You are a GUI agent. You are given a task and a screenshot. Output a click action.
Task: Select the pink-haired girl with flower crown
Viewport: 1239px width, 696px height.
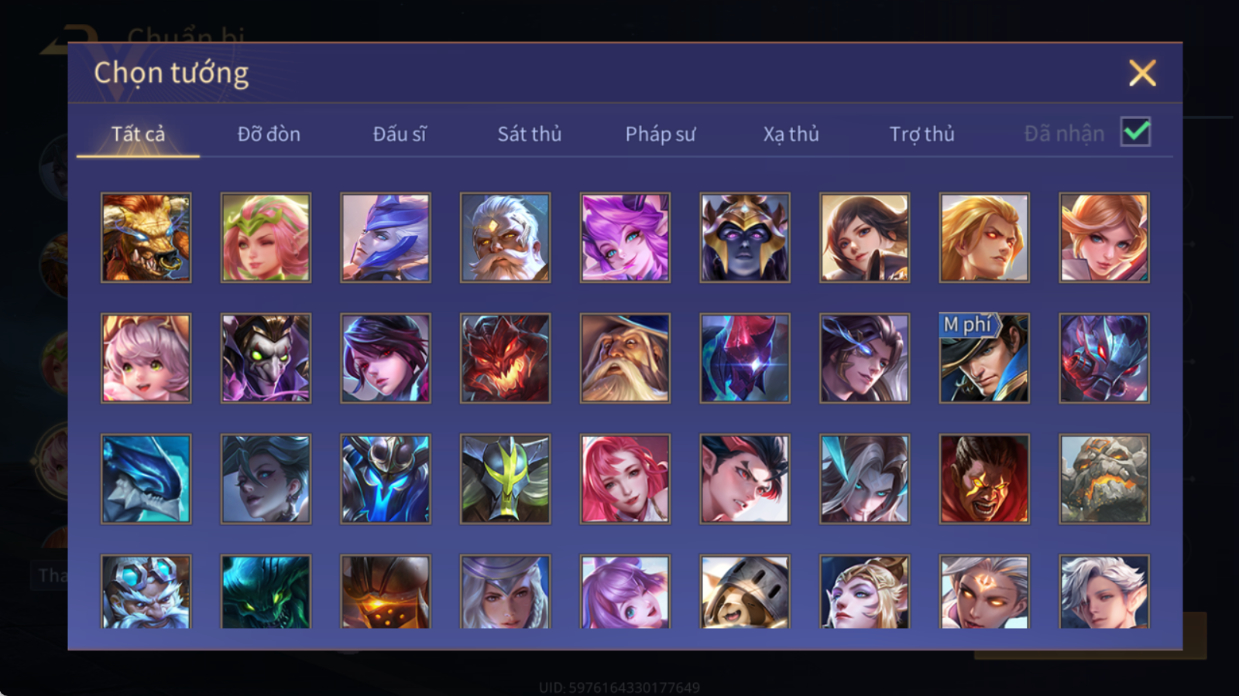click(x=266, y=238)
